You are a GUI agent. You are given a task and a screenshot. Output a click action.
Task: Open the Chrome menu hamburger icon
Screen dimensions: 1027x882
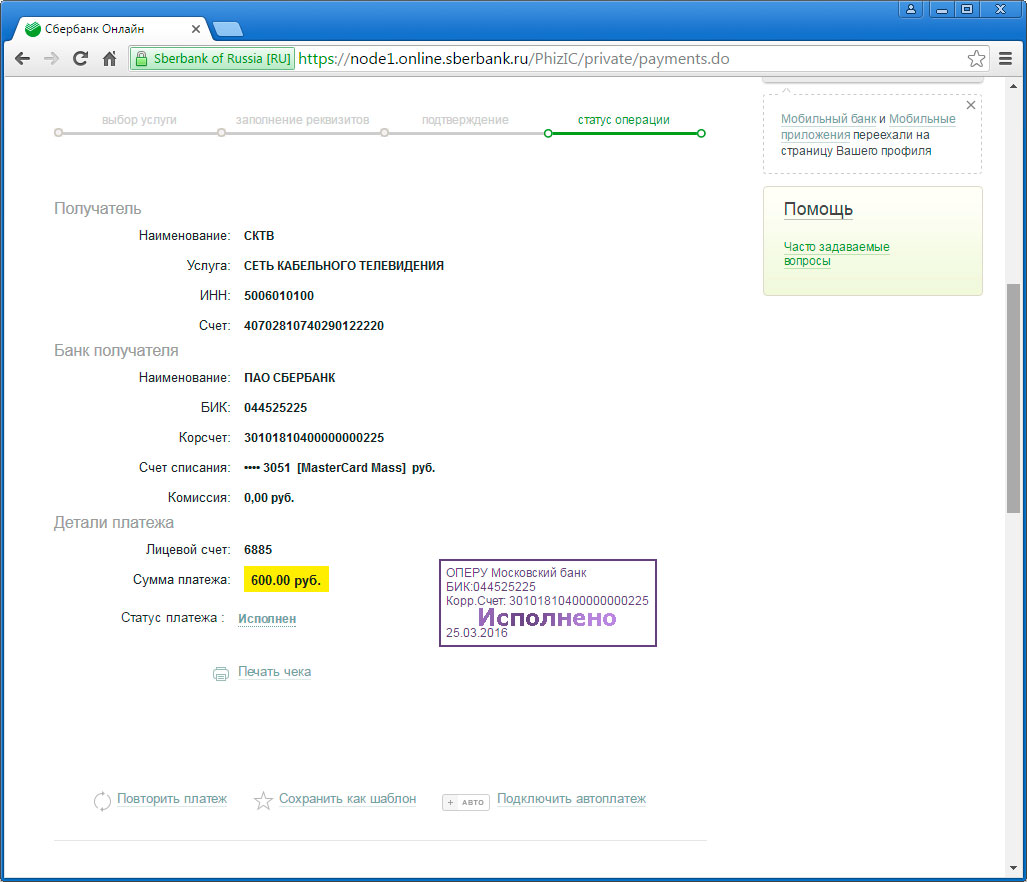click(x=1005, y=59)
